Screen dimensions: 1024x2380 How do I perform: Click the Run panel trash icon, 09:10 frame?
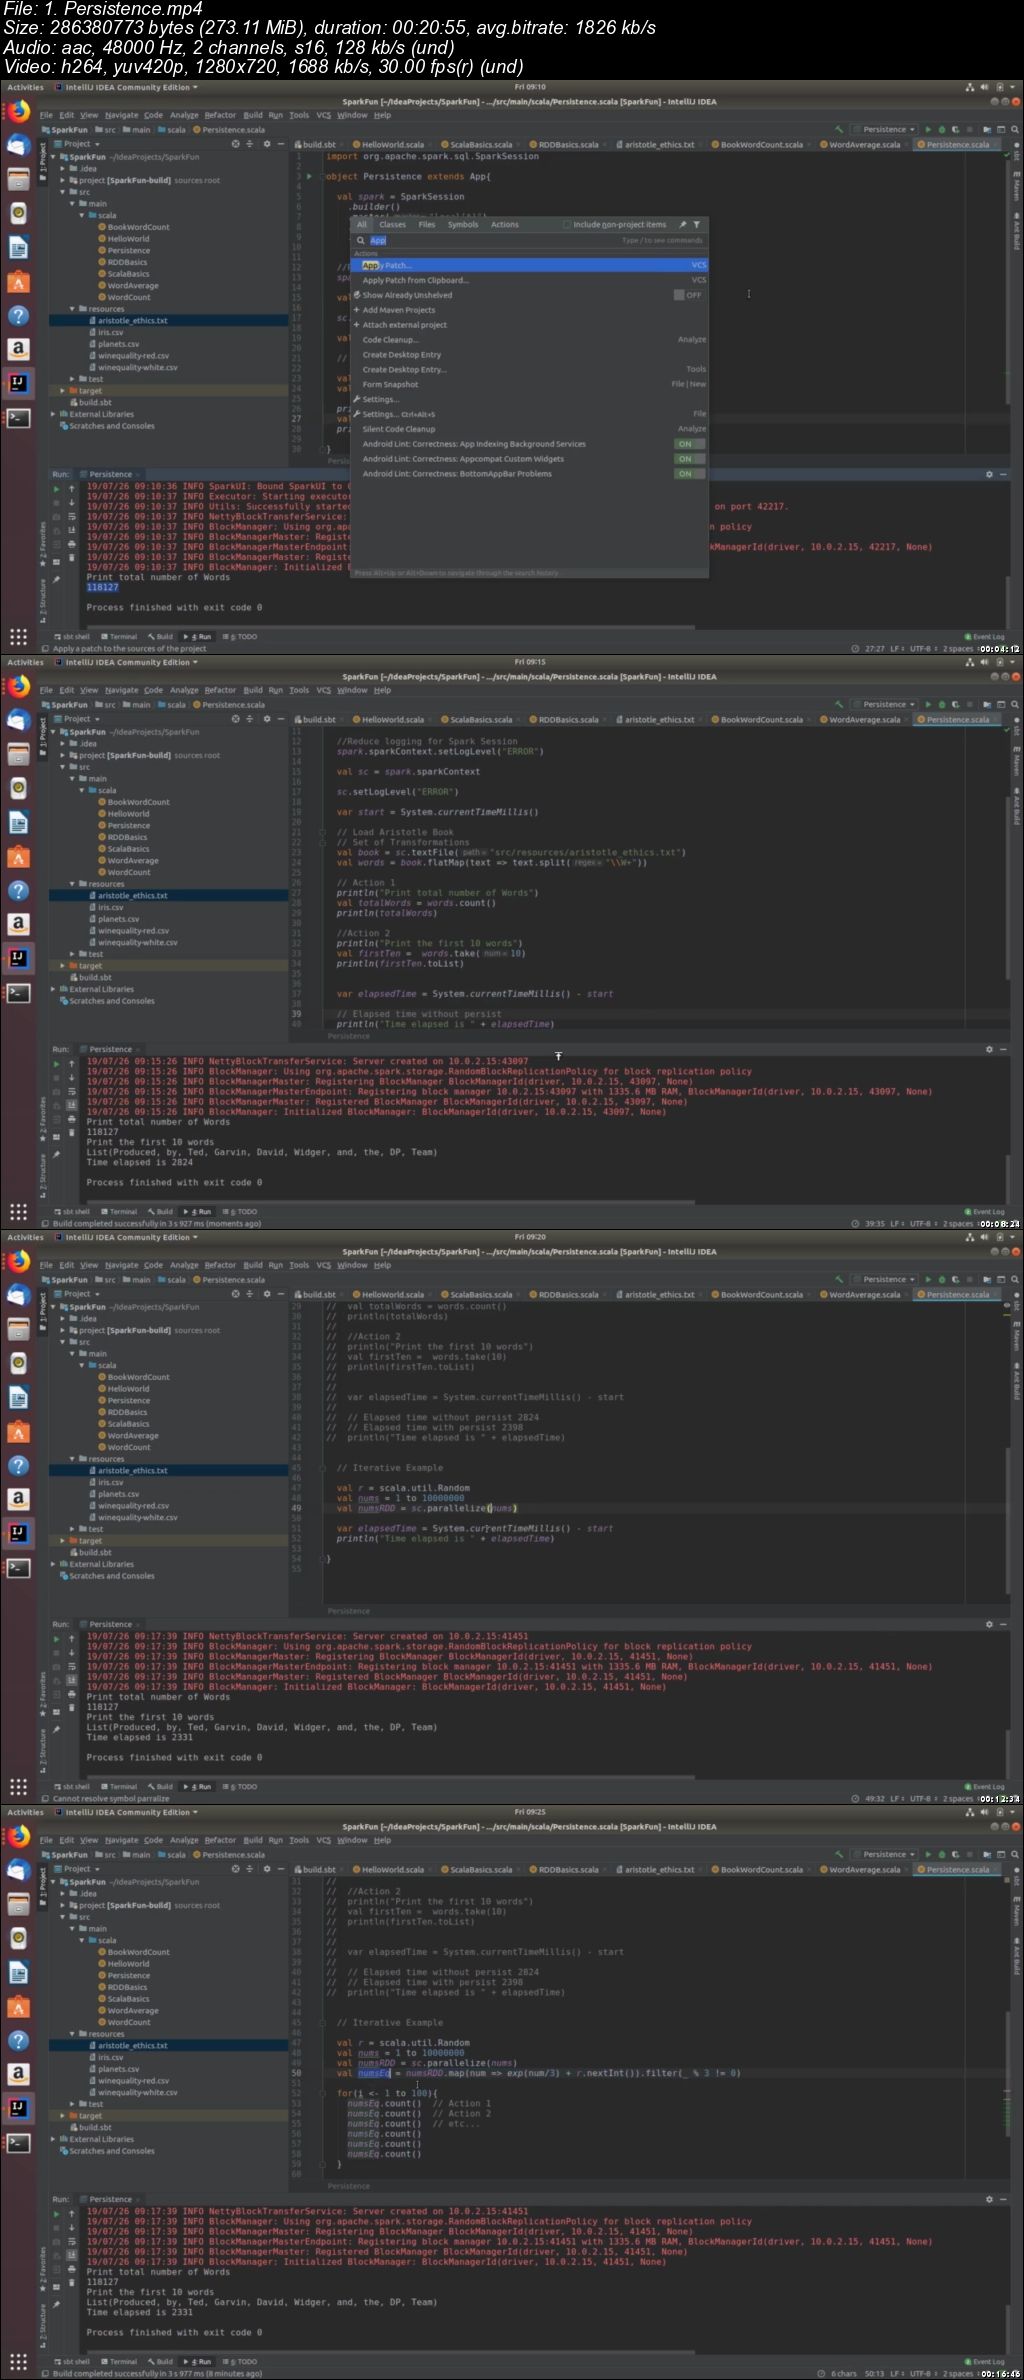coord(72,559)
